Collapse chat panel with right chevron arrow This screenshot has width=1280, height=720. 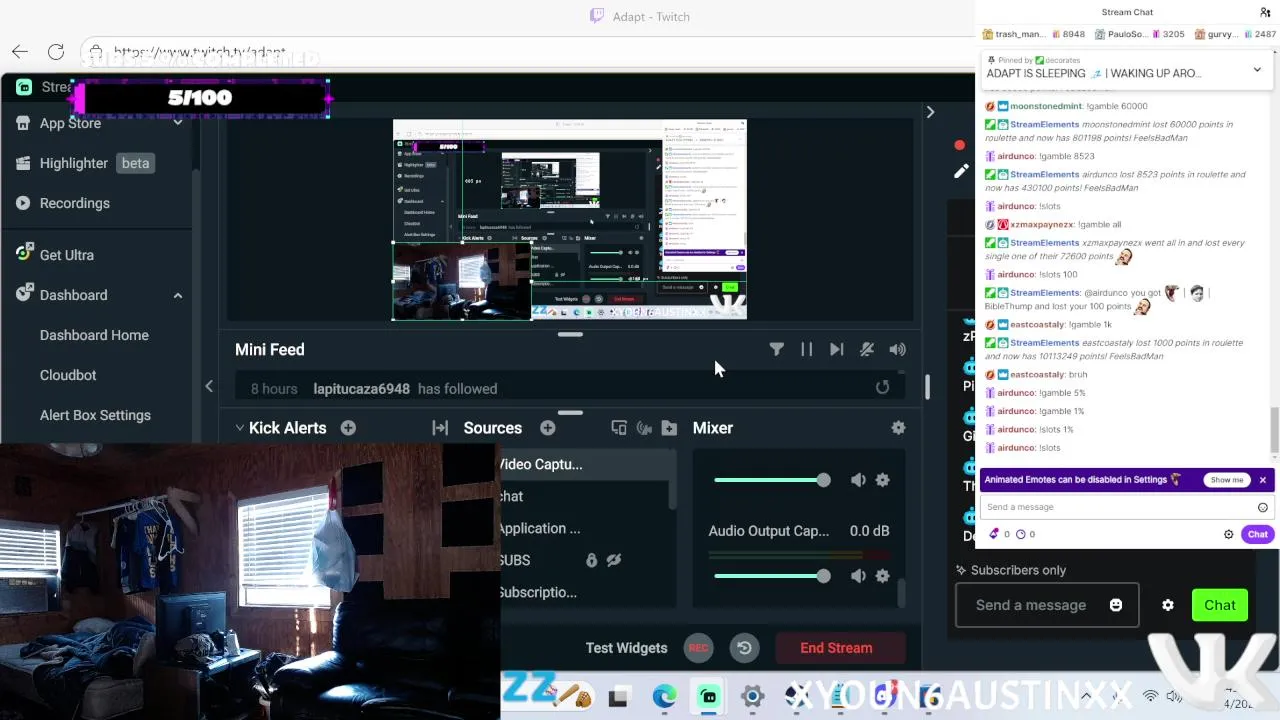click(930, 112)
